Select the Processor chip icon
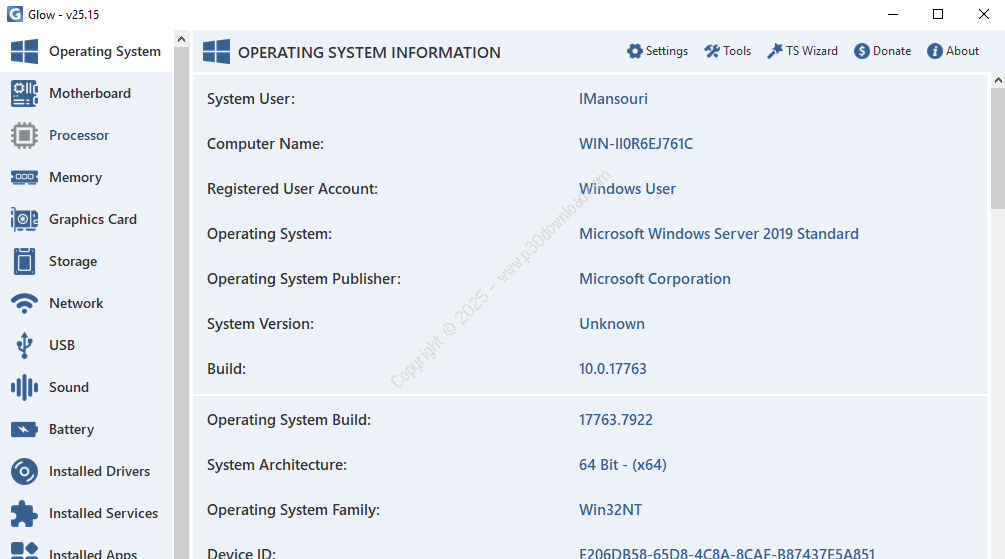Screen dimensions: 1005x559 tap(24, 135)
